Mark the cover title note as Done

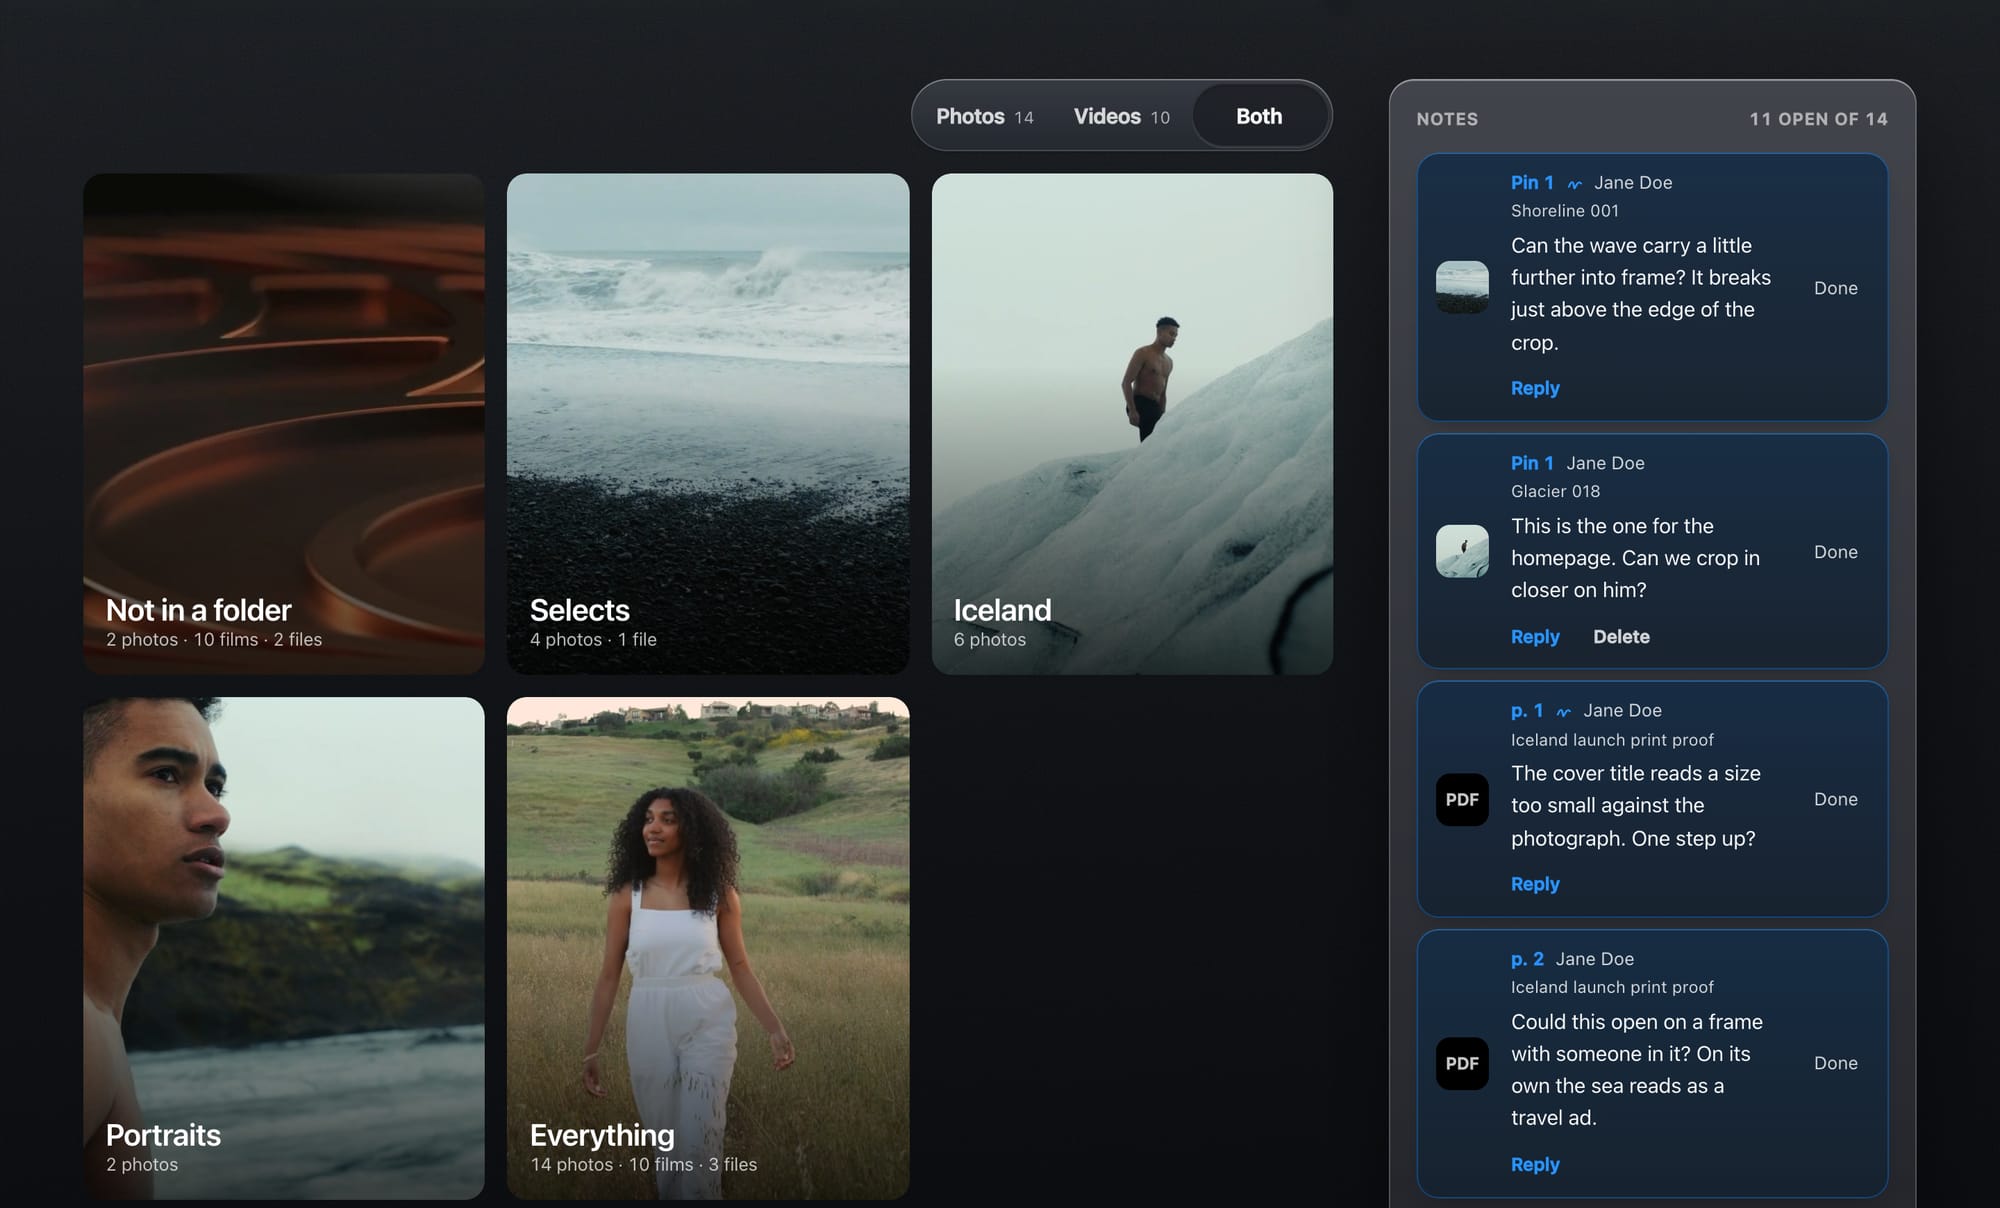click(x=1836, y=799)
